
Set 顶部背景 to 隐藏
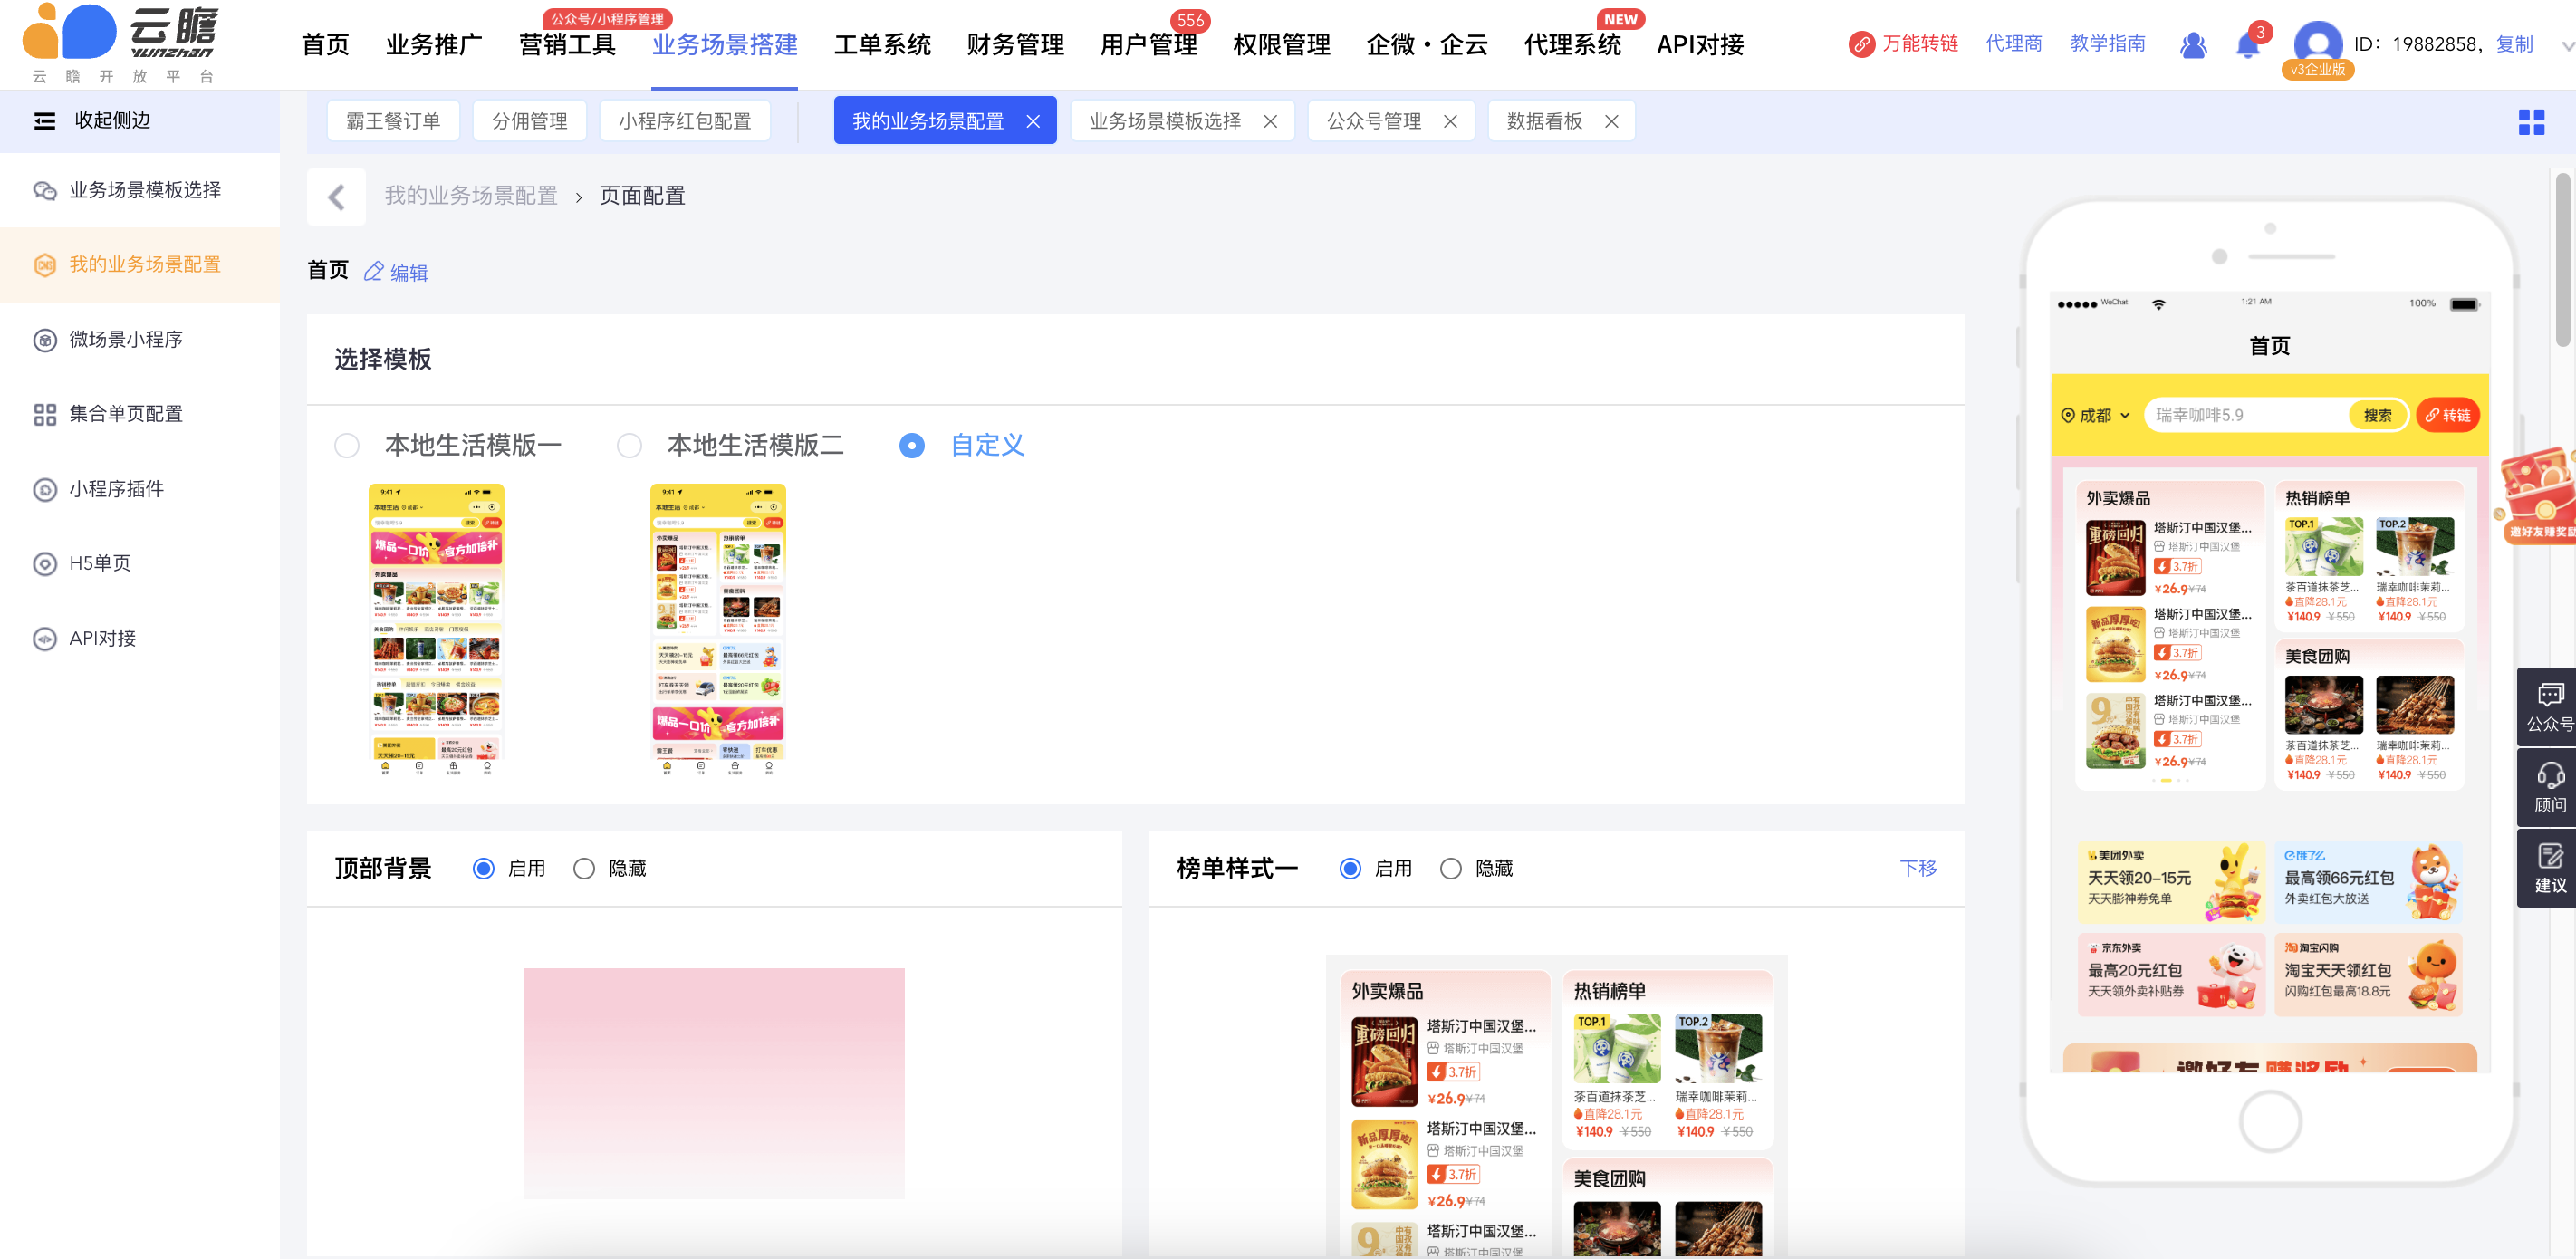[x=584, y=869]
